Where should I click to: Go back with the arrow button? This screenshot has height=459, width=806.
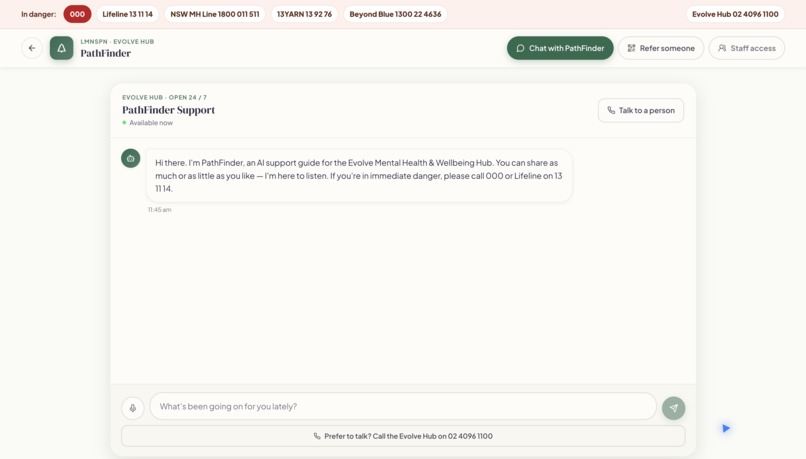32,48
